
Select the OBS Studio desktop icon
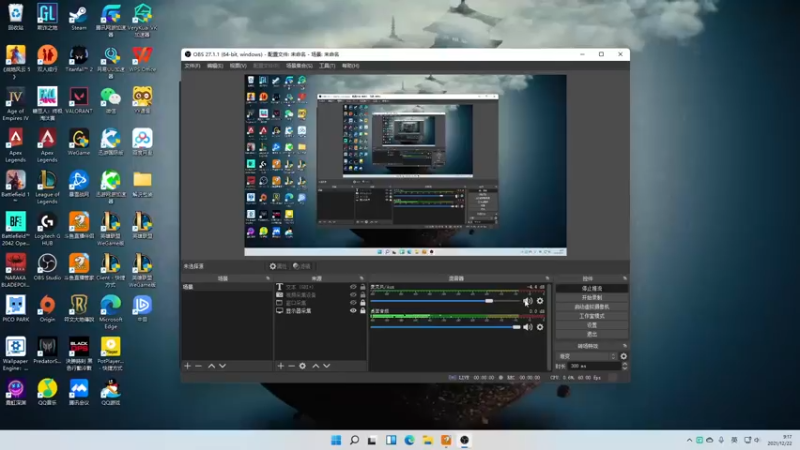(47, 267)
